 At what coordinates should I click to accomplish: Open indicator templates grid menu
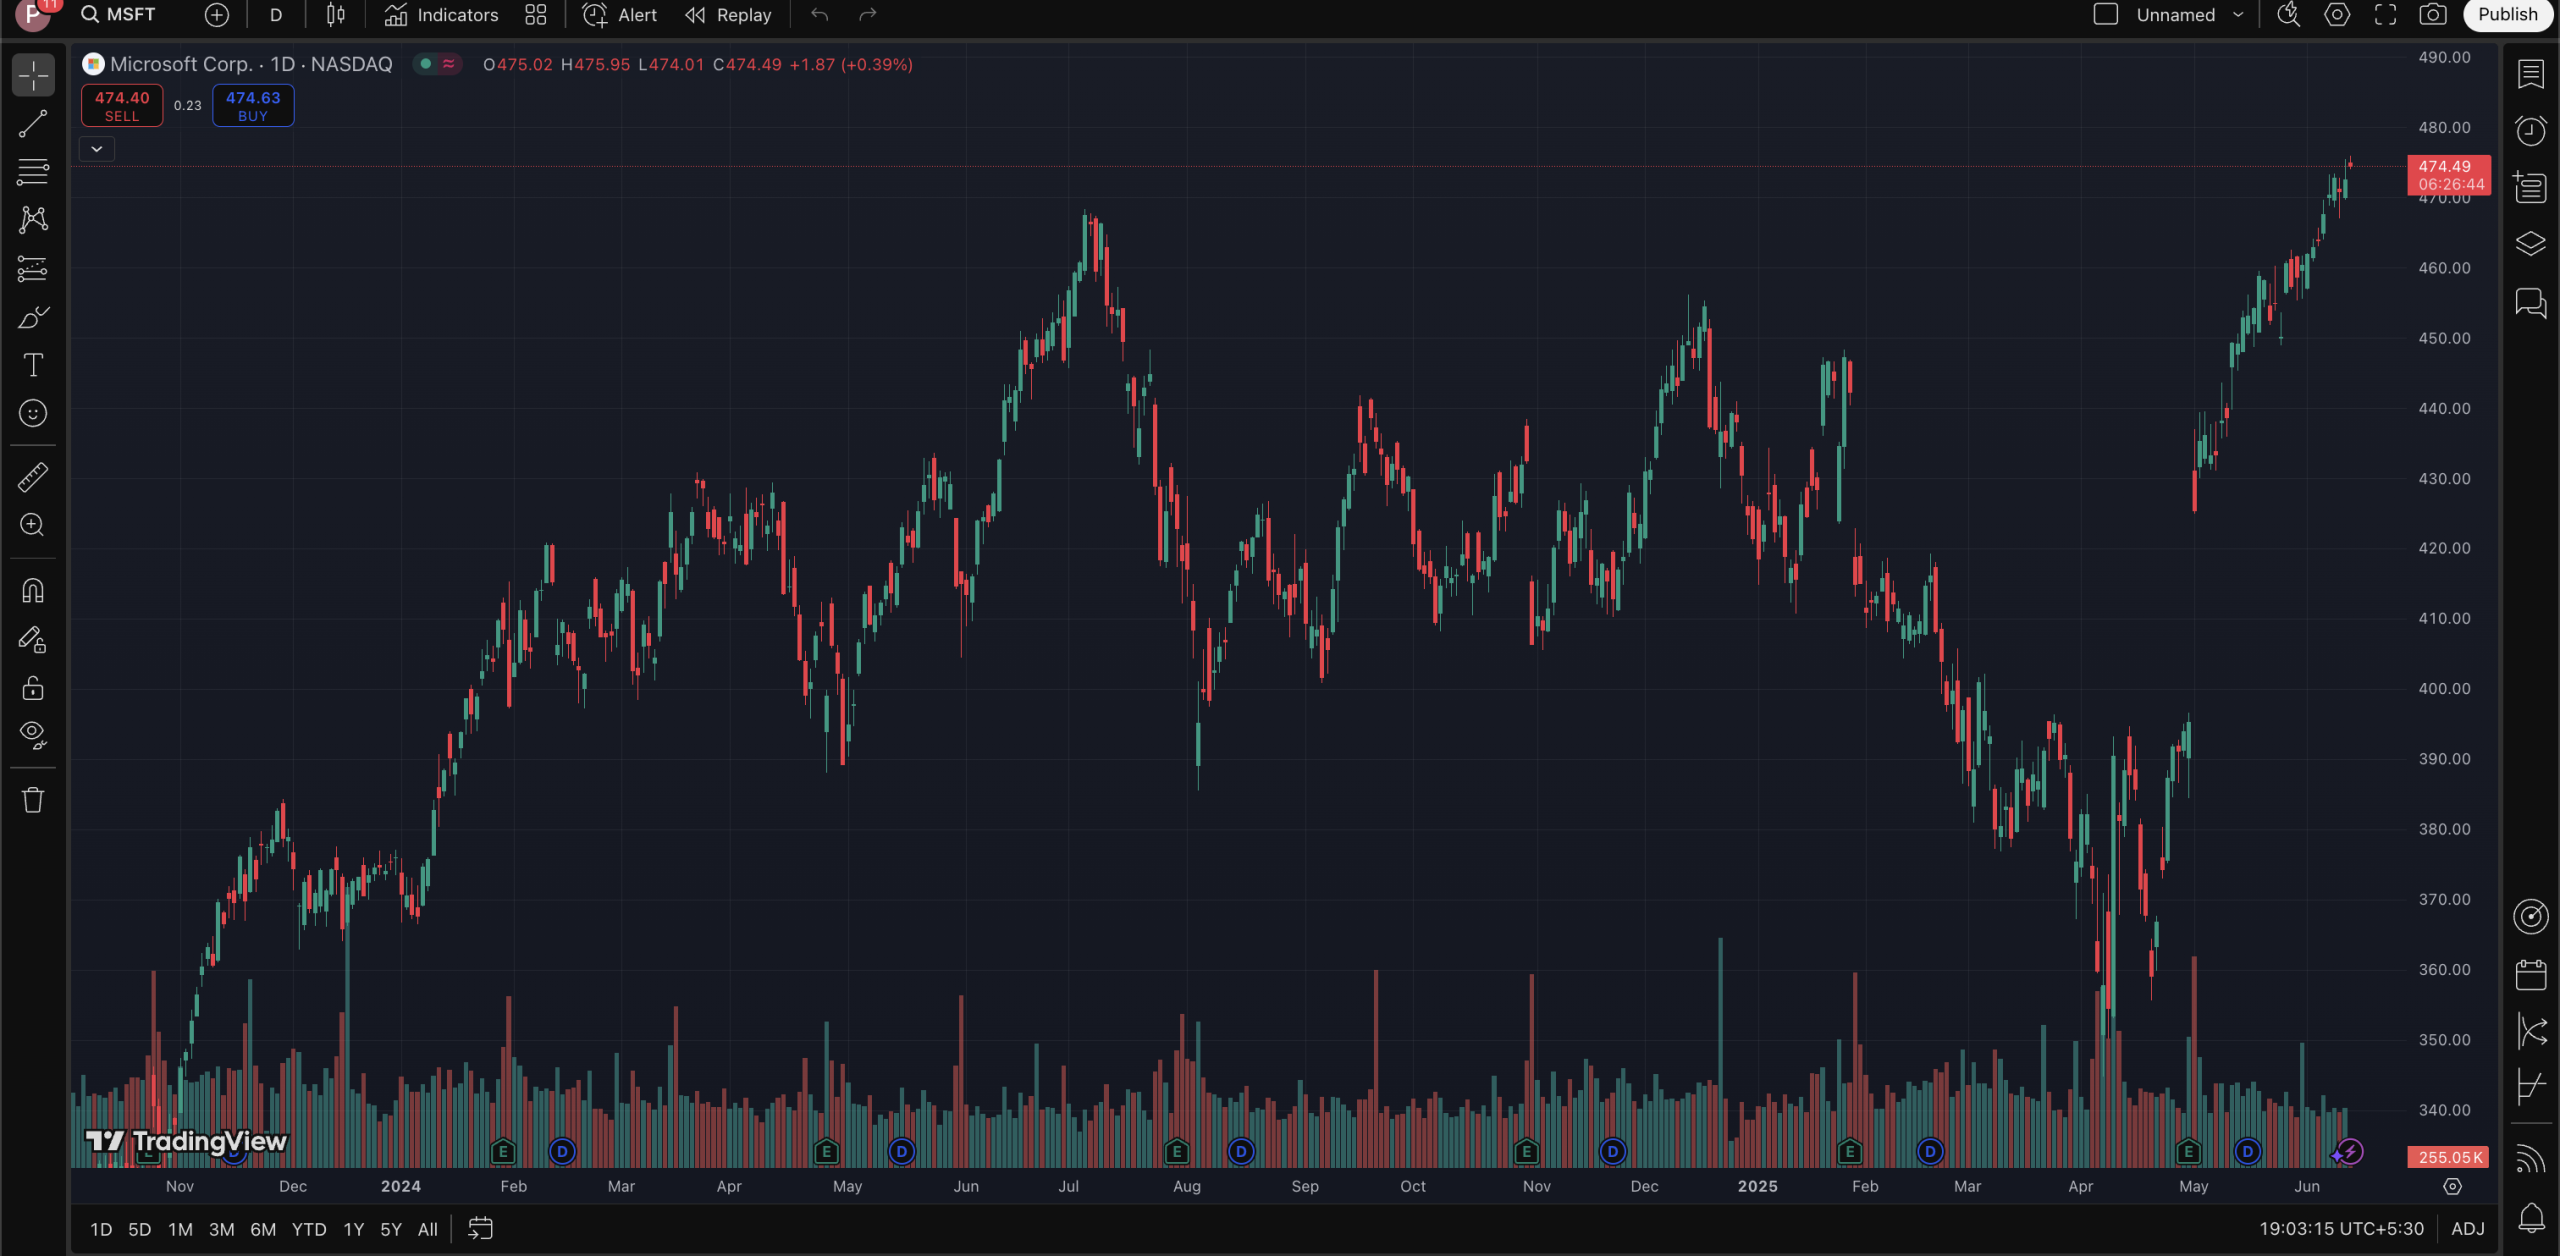coord(536,15)
